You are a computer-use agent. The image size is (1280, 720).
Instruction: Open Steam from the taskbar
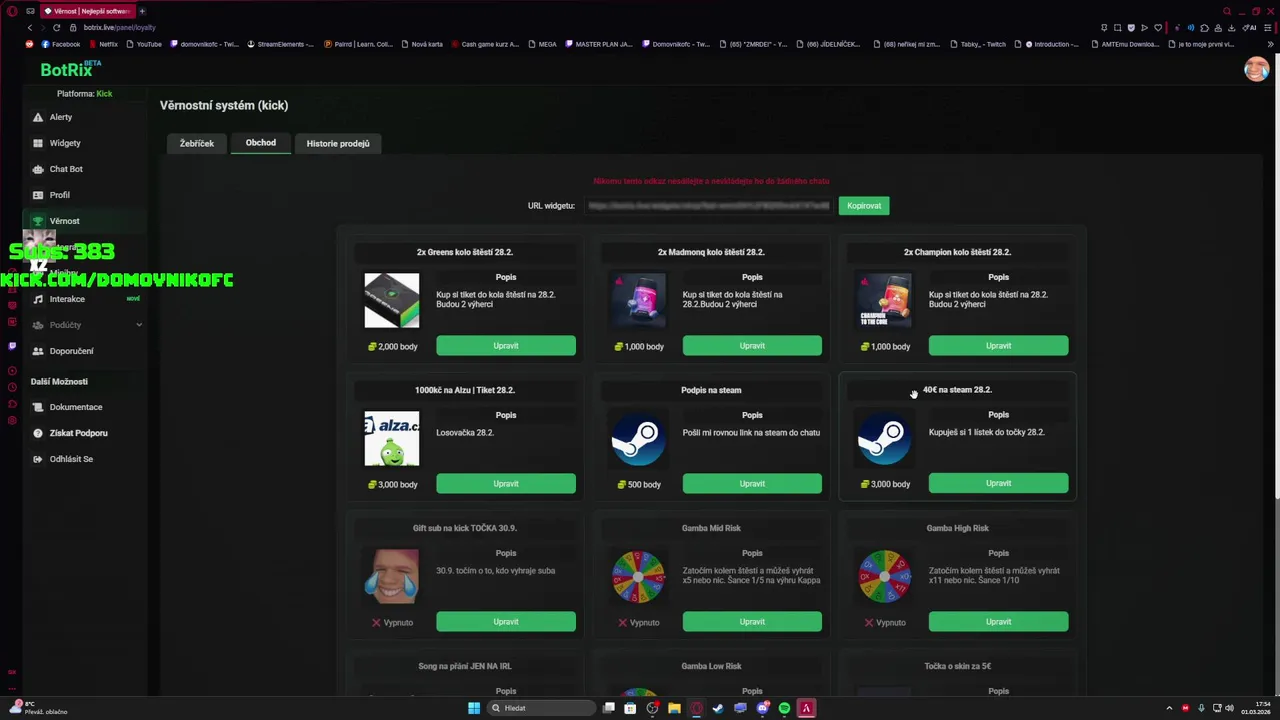[x=718, y=708]
